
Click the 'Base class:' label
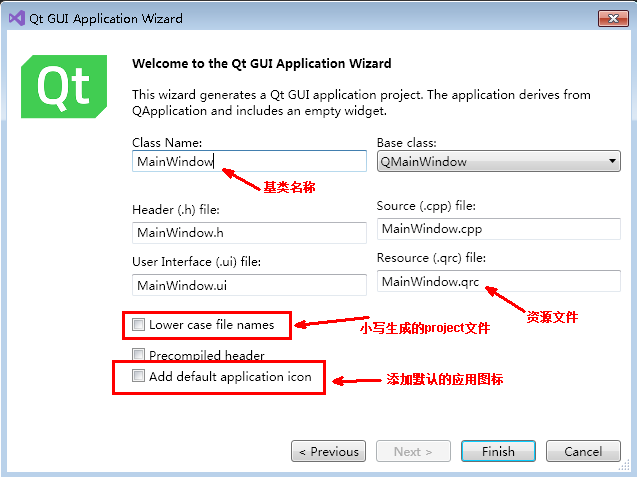(x=407, y=143)
